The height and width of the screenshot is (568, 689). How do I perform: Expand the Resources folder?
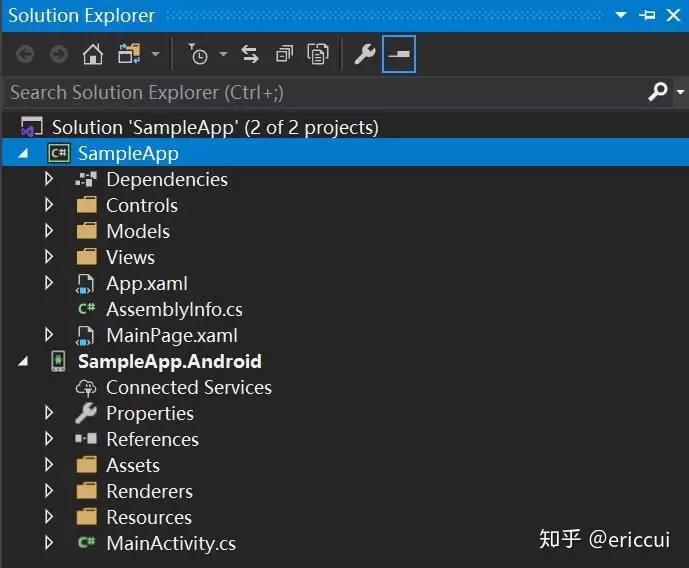49,516
